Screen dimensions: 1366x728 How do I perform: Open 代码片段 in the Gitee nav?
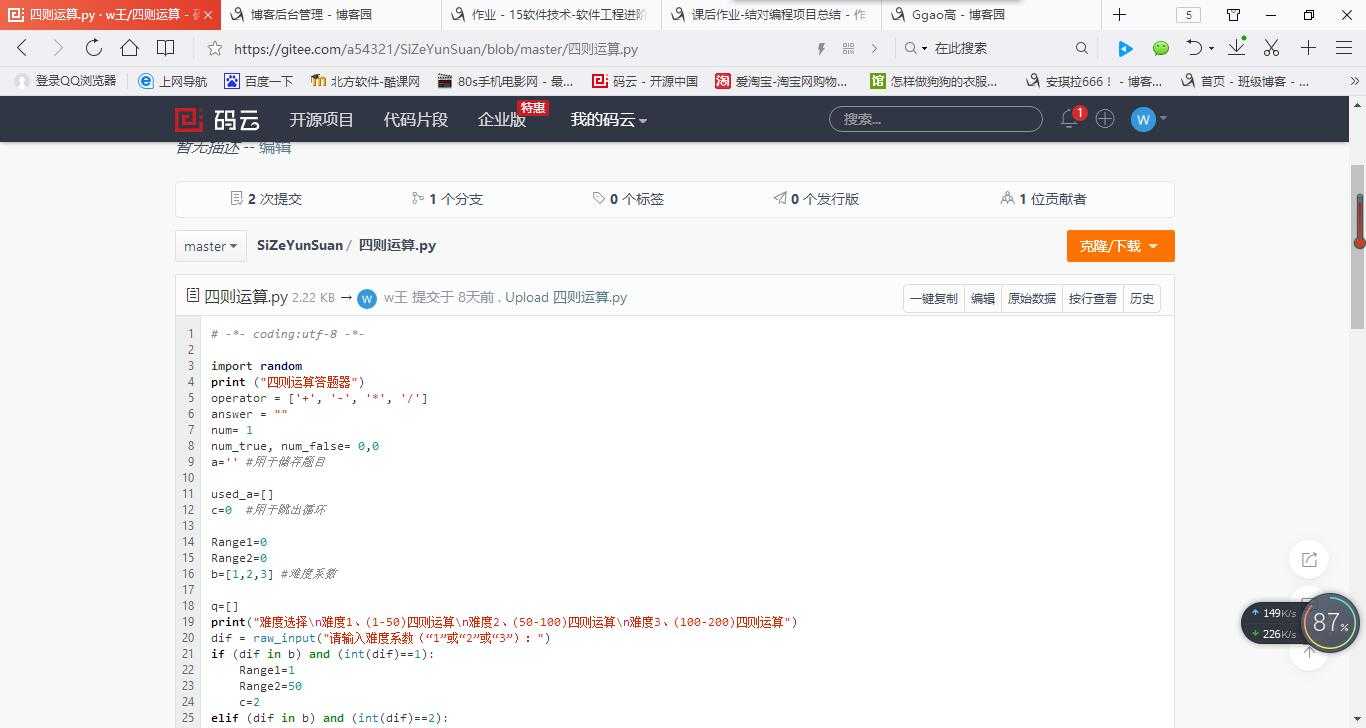point(415,120)
